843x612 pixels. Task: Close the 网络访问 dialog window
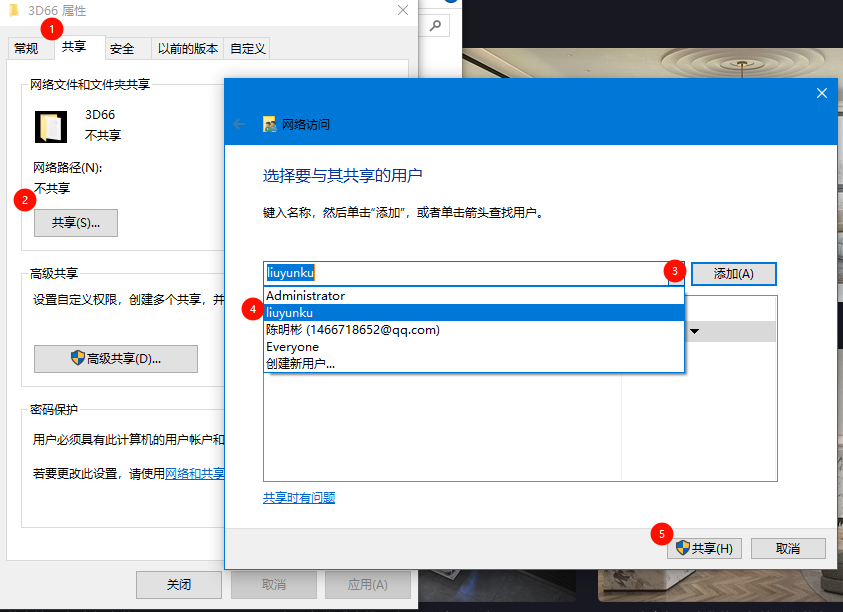(821, 93)
